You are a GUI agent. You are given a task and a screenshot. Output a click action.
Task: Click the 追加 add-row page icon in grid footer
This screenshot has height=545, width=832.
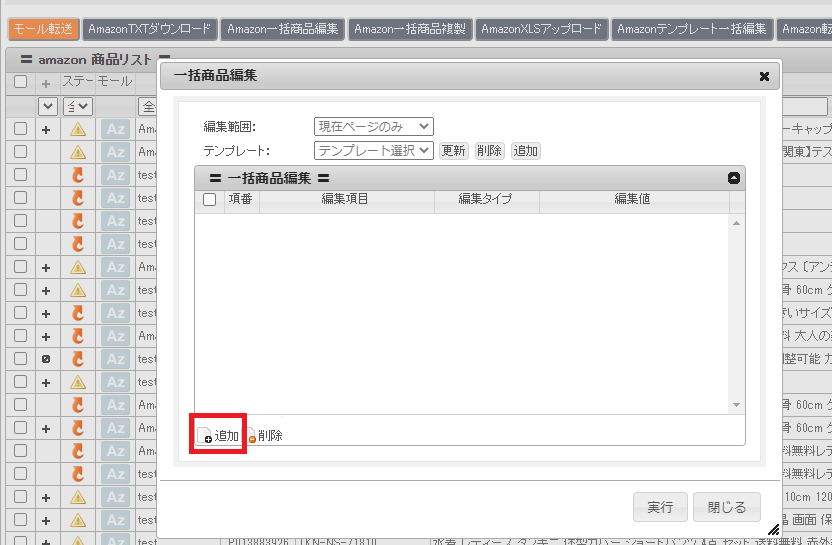204,436
